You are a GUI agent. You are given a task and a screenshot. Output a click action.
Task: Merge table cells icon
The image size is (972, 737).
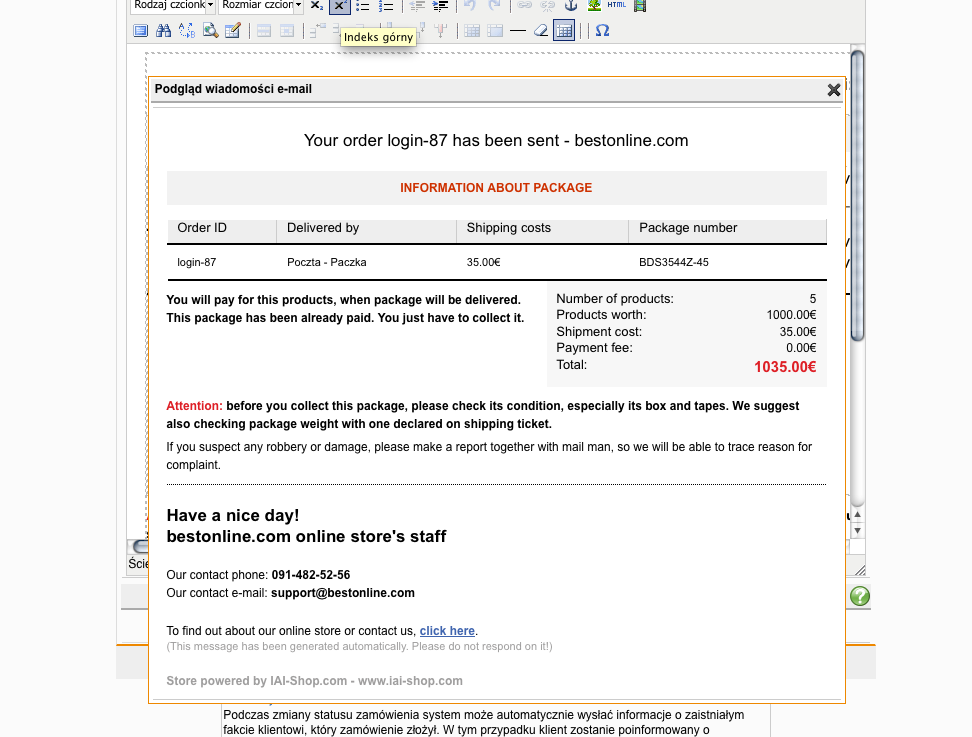coord(495,30)
